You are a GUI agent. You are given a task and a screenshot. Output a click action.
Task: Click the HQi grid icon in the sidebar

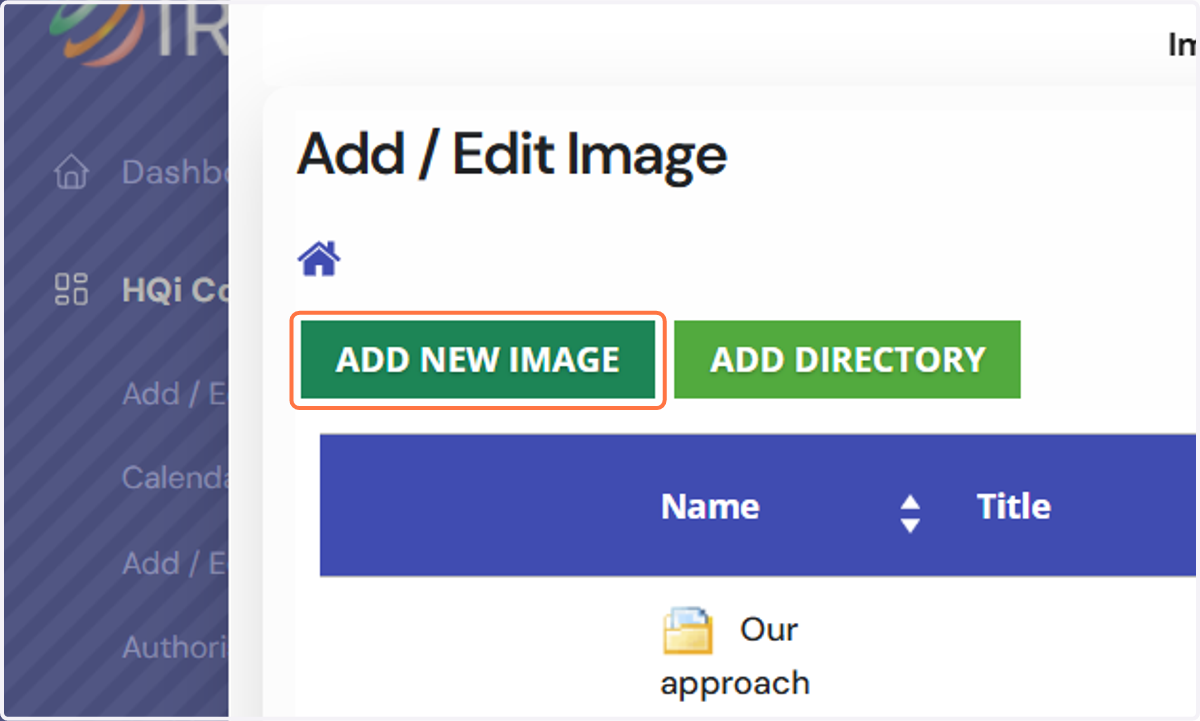coord(71,289)
